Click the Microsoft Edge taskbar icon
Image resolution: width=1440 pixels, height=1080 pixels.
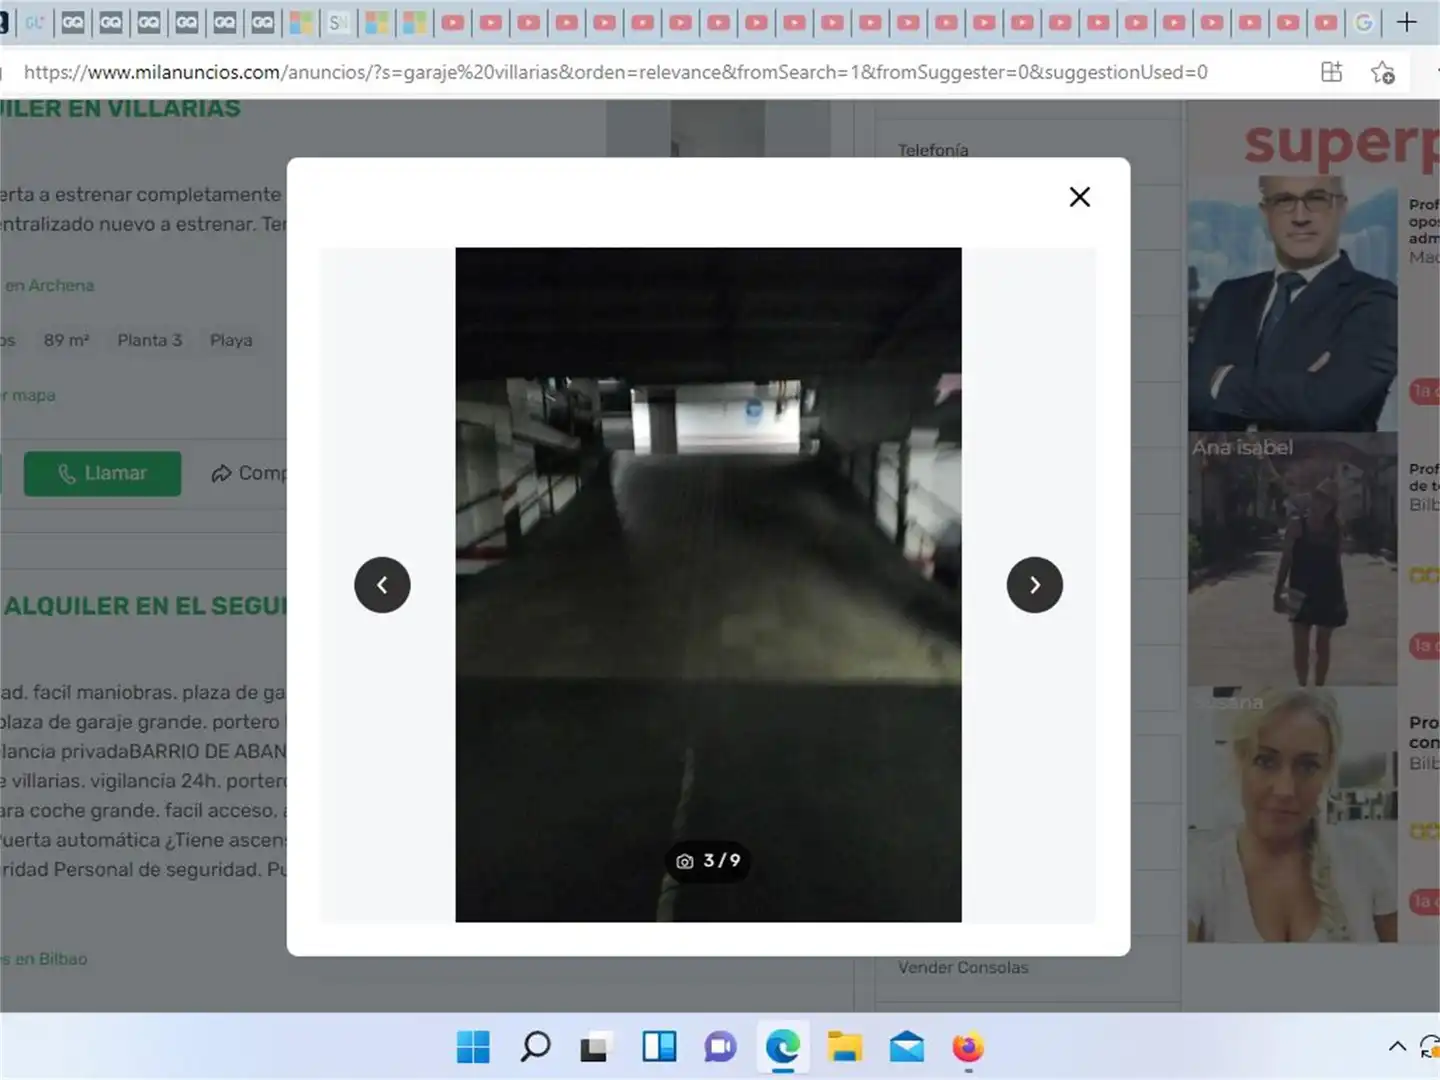pyautogui.click(x=783, y=1047)
